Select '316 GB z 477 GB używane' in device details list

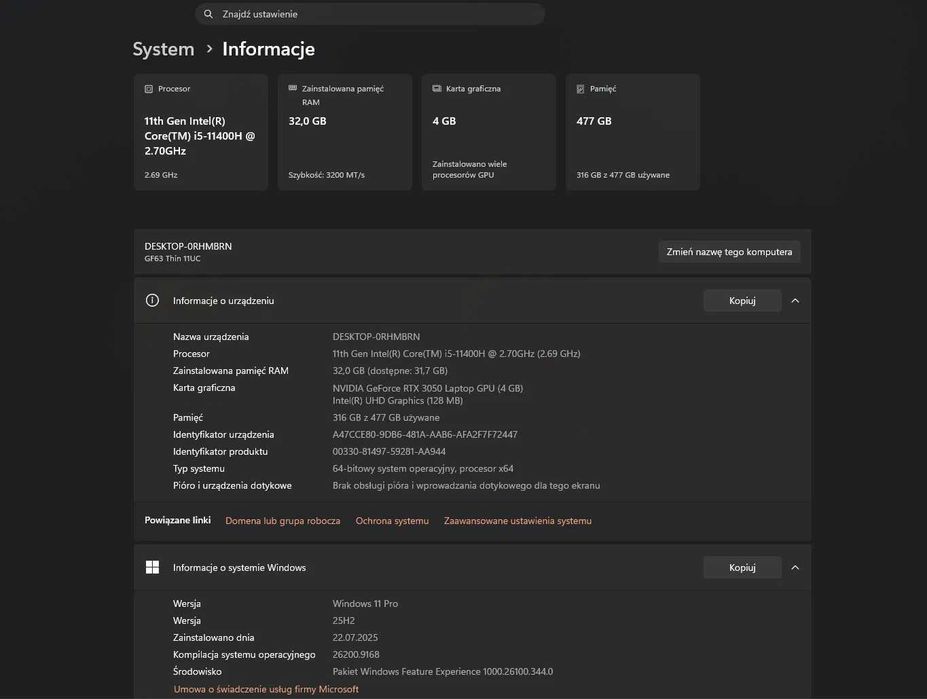click(385, 418)
